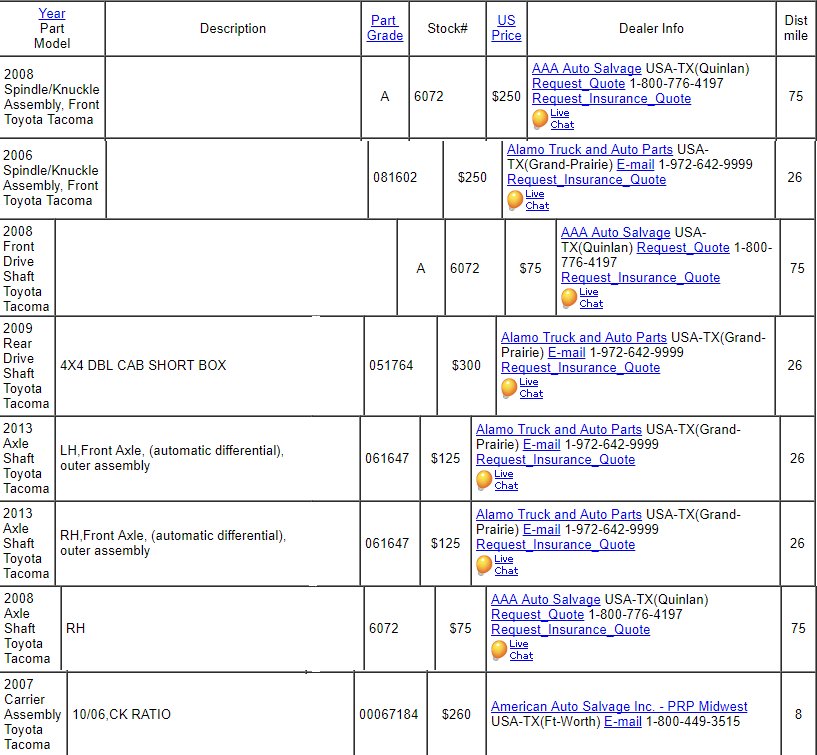817x755 pixels.
Task: Click the '2009 Rear Drive Shaft Toyota Tacoma' cell
Action: (27, 366)
